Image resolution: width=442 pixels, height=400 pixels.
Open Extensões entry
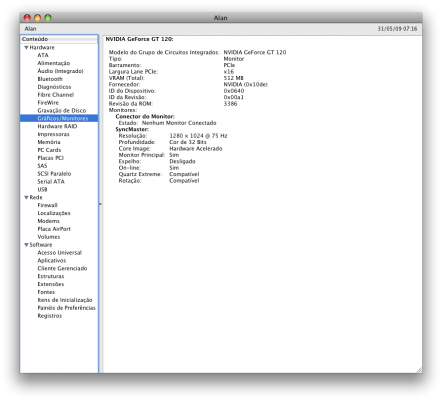click(x=51, y=284)
